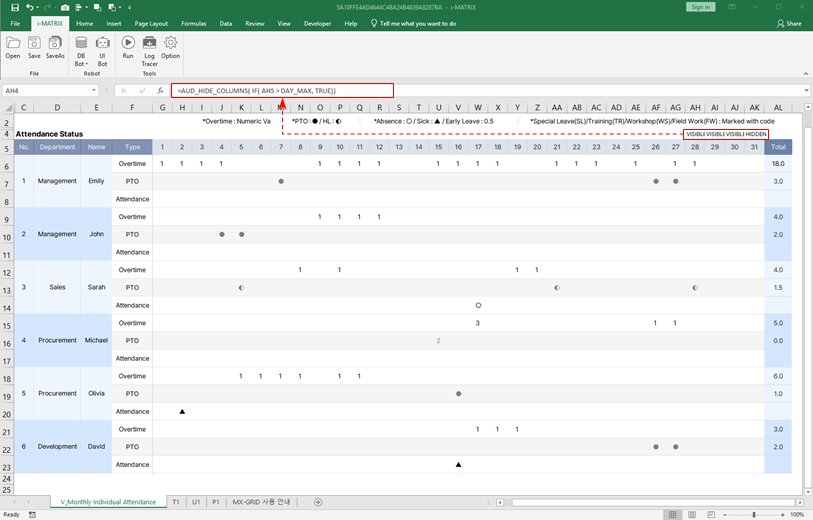Switch to Page Break Preview in status bar
This screenshot has height=520, width=813.
[x=713, y=514]
